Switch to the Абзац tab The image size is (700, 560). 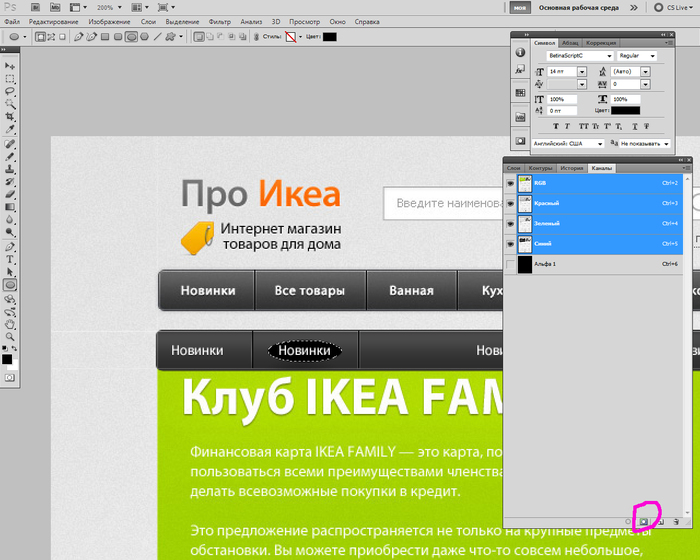pyautogui.click(x=570, y=43)
